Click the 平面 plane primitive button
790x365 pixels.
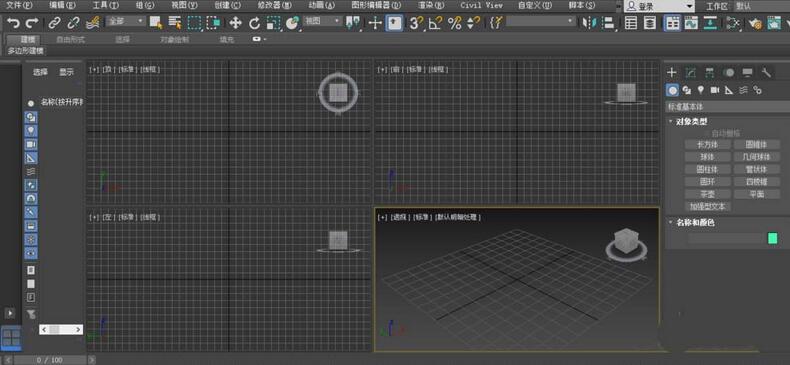point(756,194)
